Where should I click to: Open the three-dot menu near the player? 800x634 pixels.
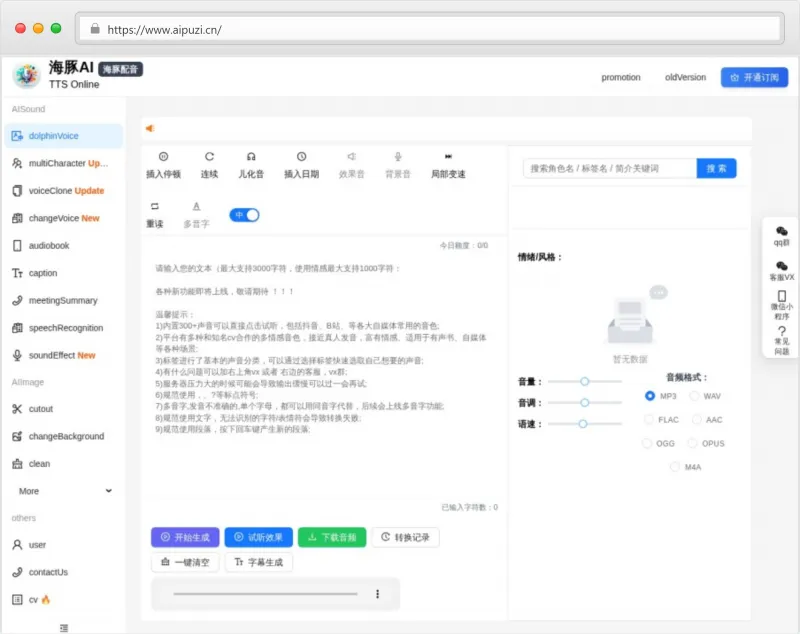376,593
